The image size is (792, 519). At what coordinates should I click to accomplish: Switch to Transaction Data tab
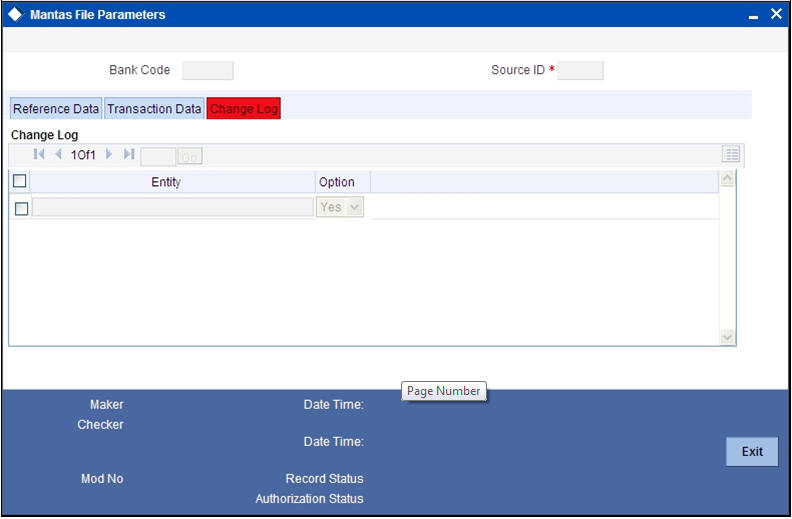(154, 109)
